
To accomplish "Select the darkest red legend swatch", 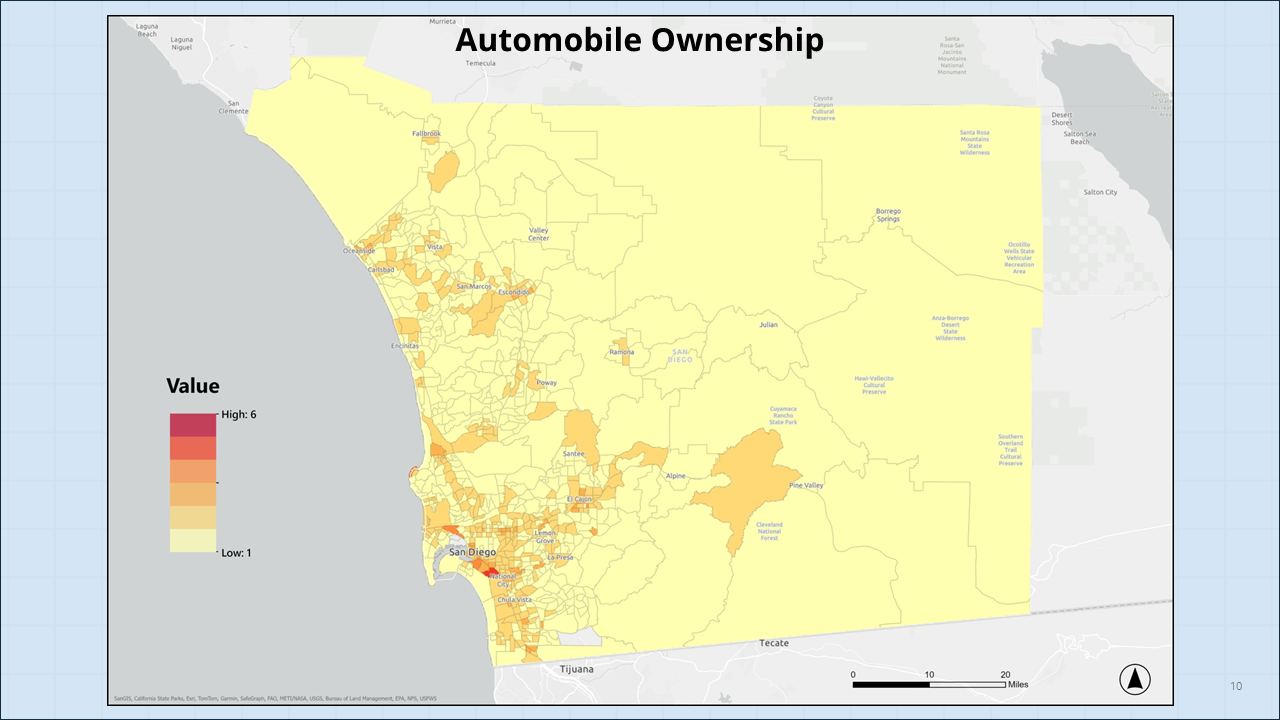I will click(193, 425).
